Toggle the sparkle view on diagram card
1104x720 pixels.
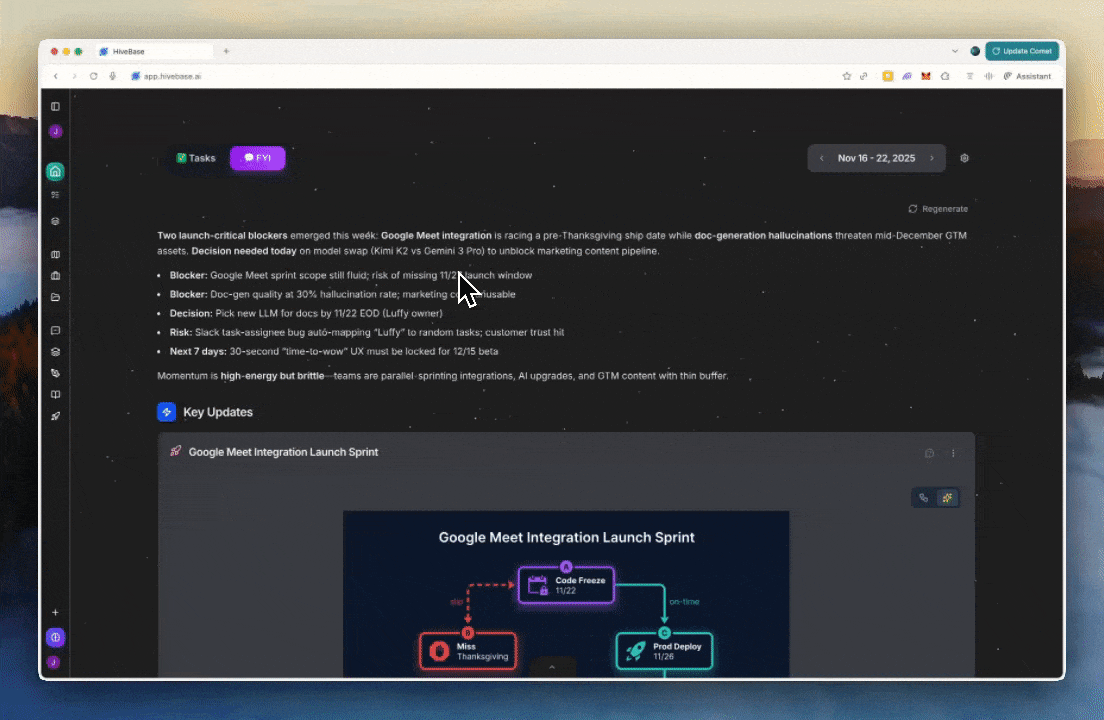click(x=947, y=497)
